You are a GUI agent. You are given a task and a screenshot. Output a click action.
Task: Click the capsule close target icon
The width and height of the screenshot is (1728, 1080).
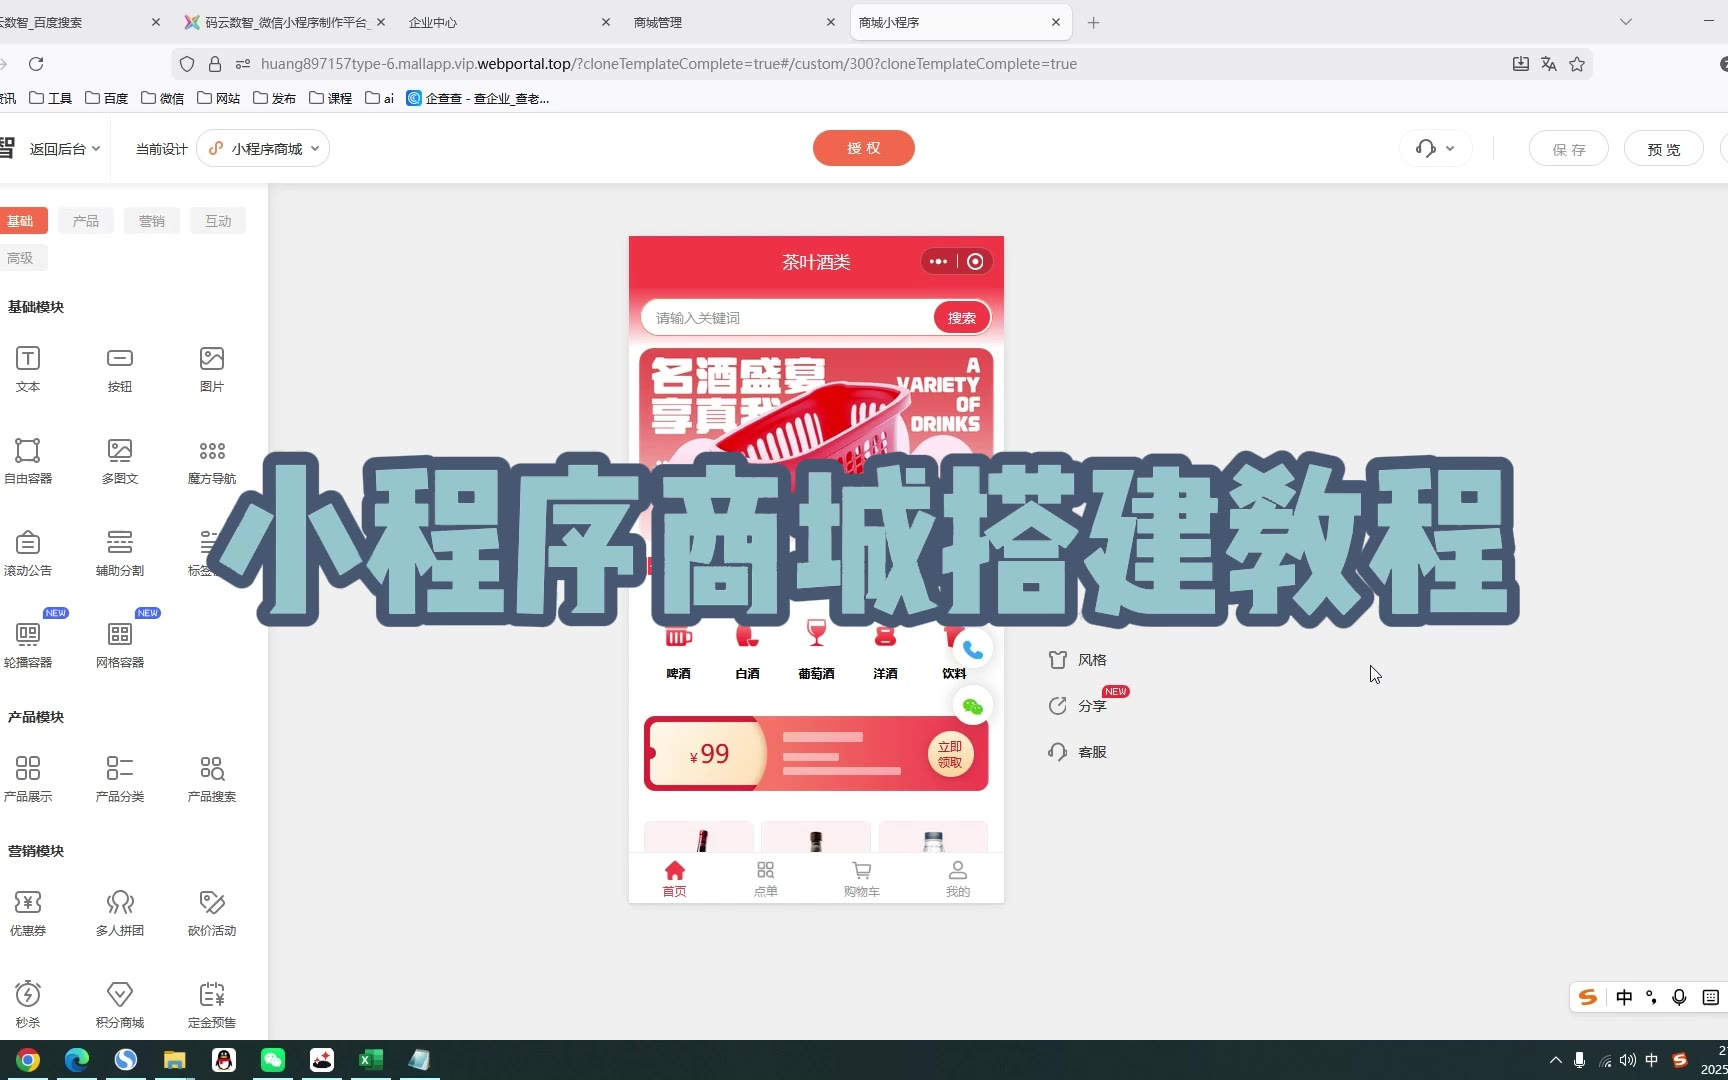[975, 262]
